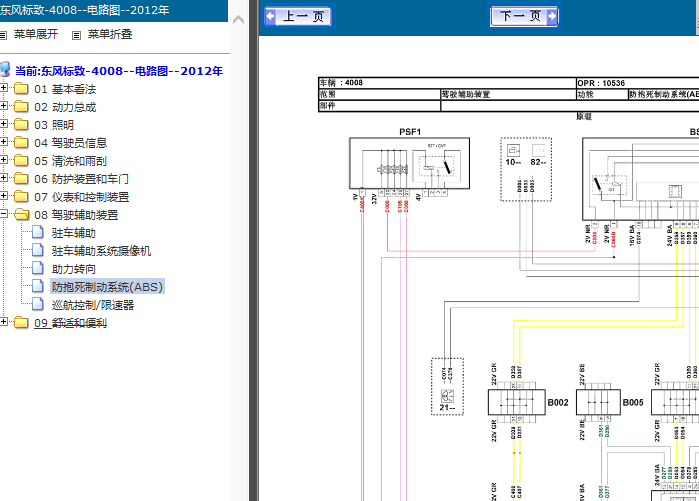Click the up-arrow on the sidebar scrollbar
Viewport: 699px width, 501px height.
(238, 20)
